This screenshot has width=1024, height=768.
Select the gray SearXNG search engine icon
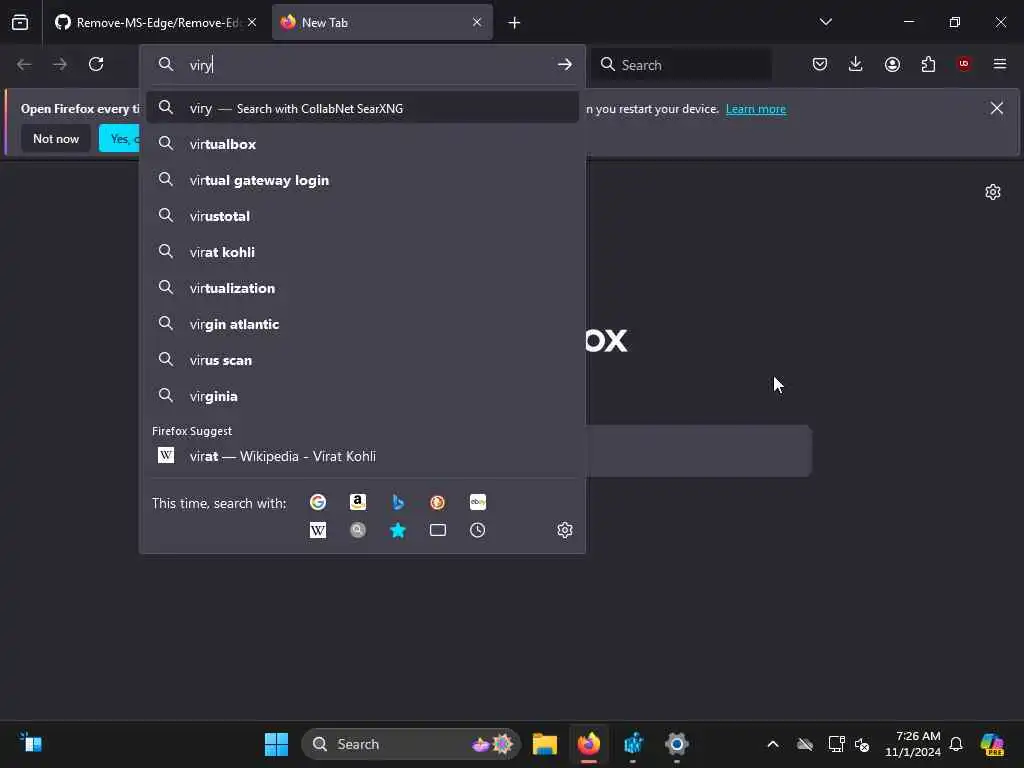(x=358, y=530)
